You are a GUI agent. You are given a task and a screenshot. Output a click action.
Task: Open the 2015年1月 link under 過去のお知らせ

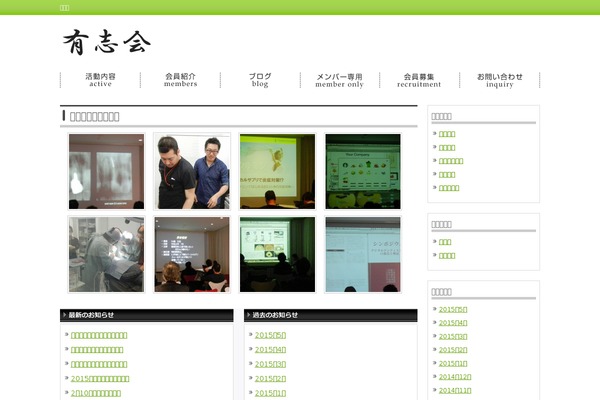point(271,393)
